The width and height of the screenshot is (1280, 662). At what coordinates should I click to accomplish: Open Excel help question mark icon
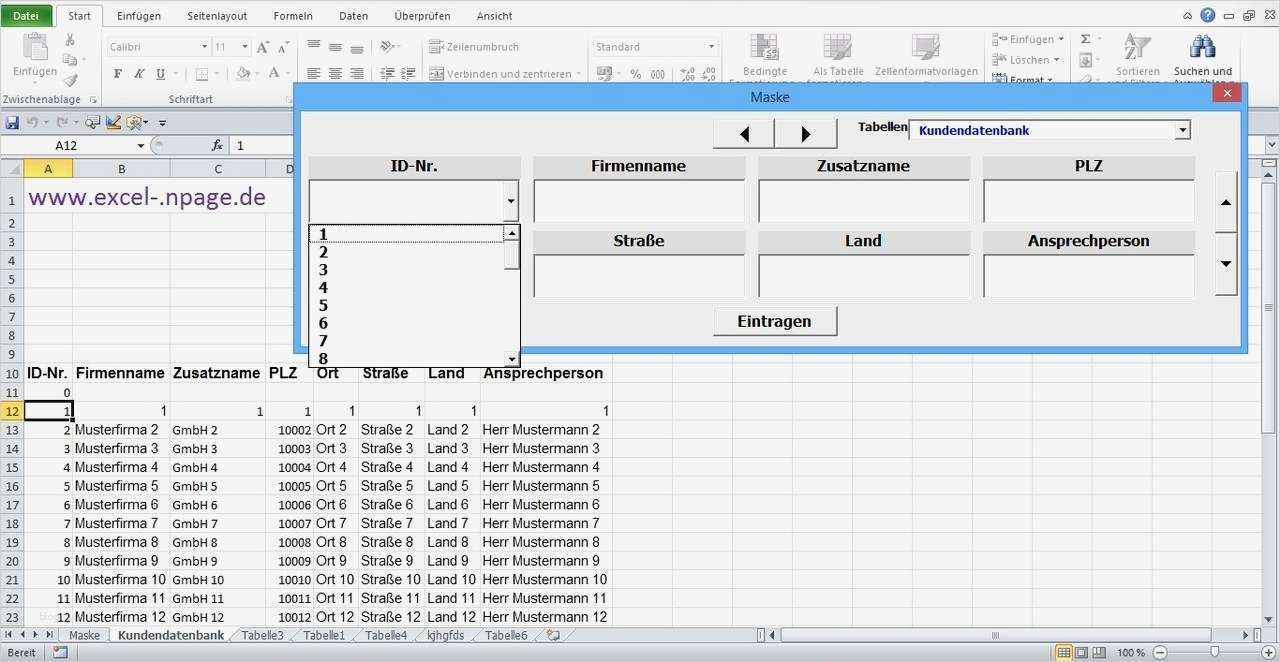[1208, 15]
